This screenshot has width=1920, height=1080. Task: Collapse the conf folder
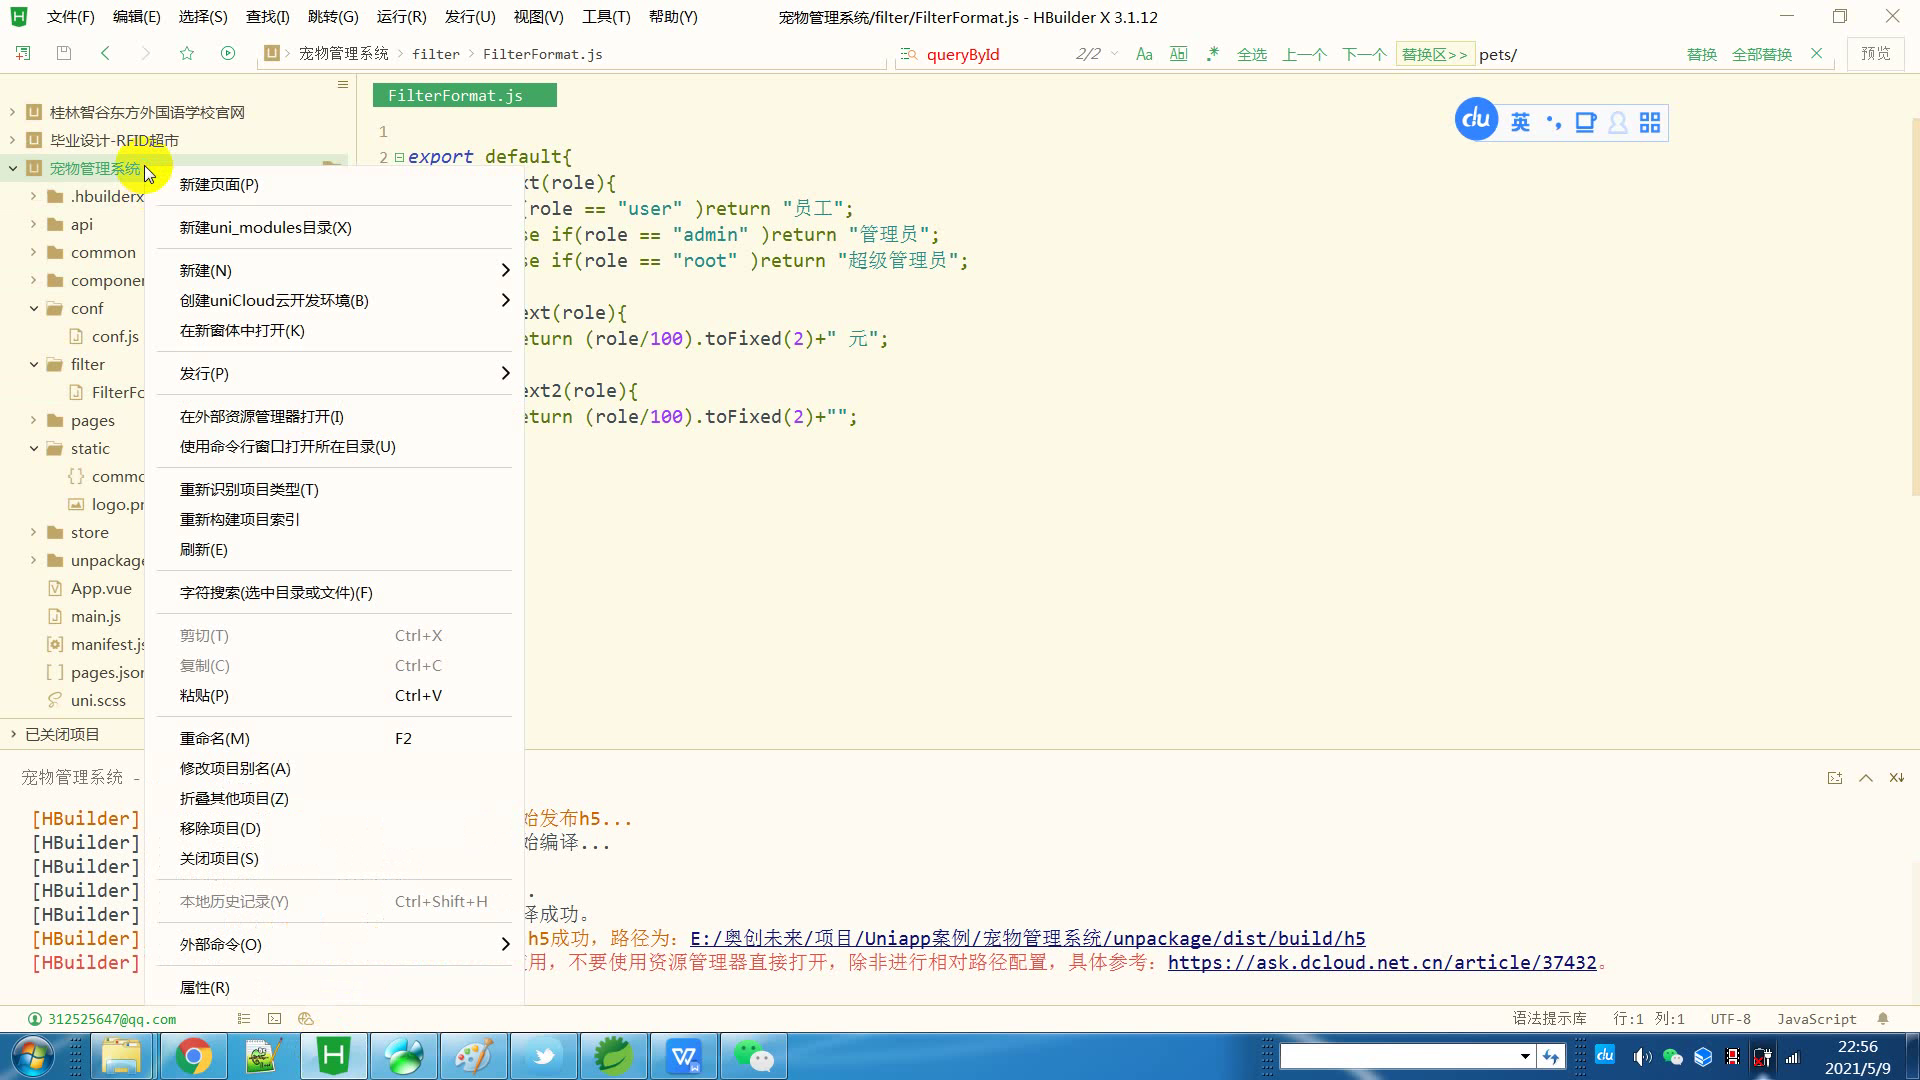click(34, 308)
